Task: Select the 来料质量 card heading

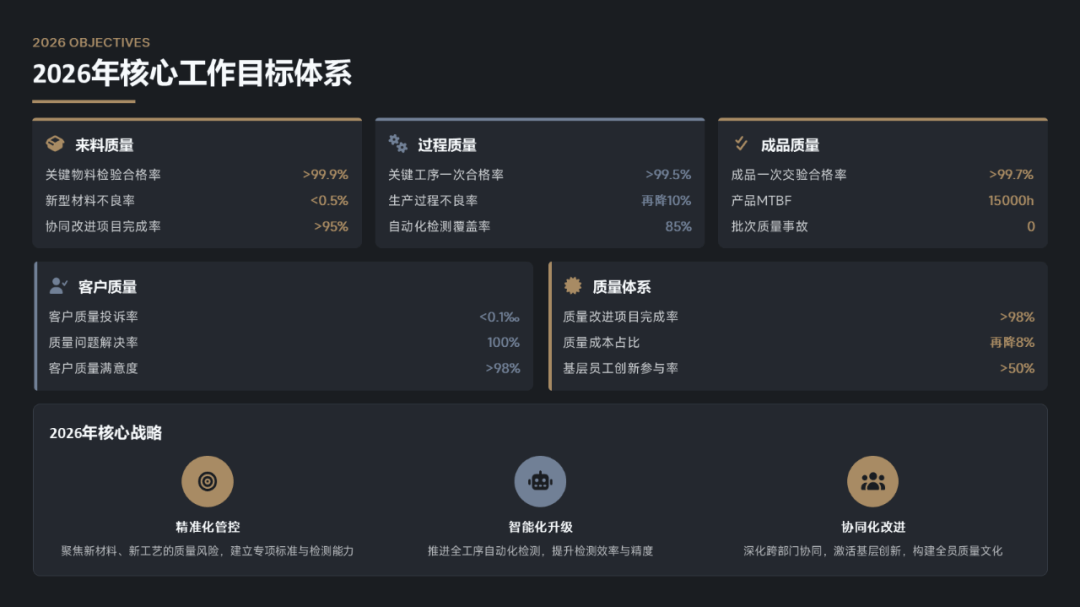Action: click(x=104, y=145)
